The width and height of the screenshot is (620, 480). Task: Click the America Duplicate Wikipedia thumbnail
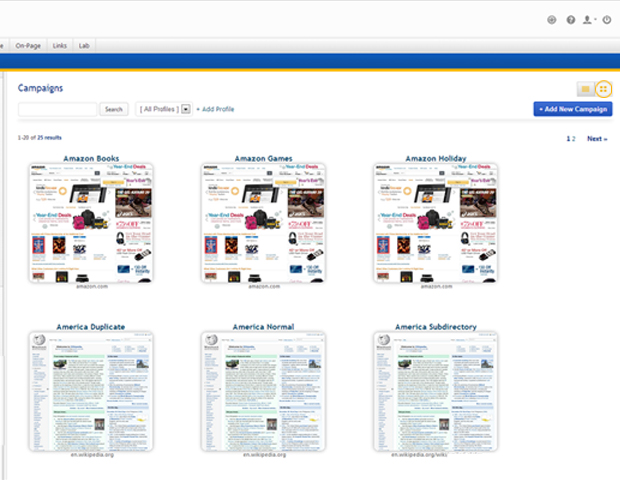pyautogui.click(x=91, y=391)
